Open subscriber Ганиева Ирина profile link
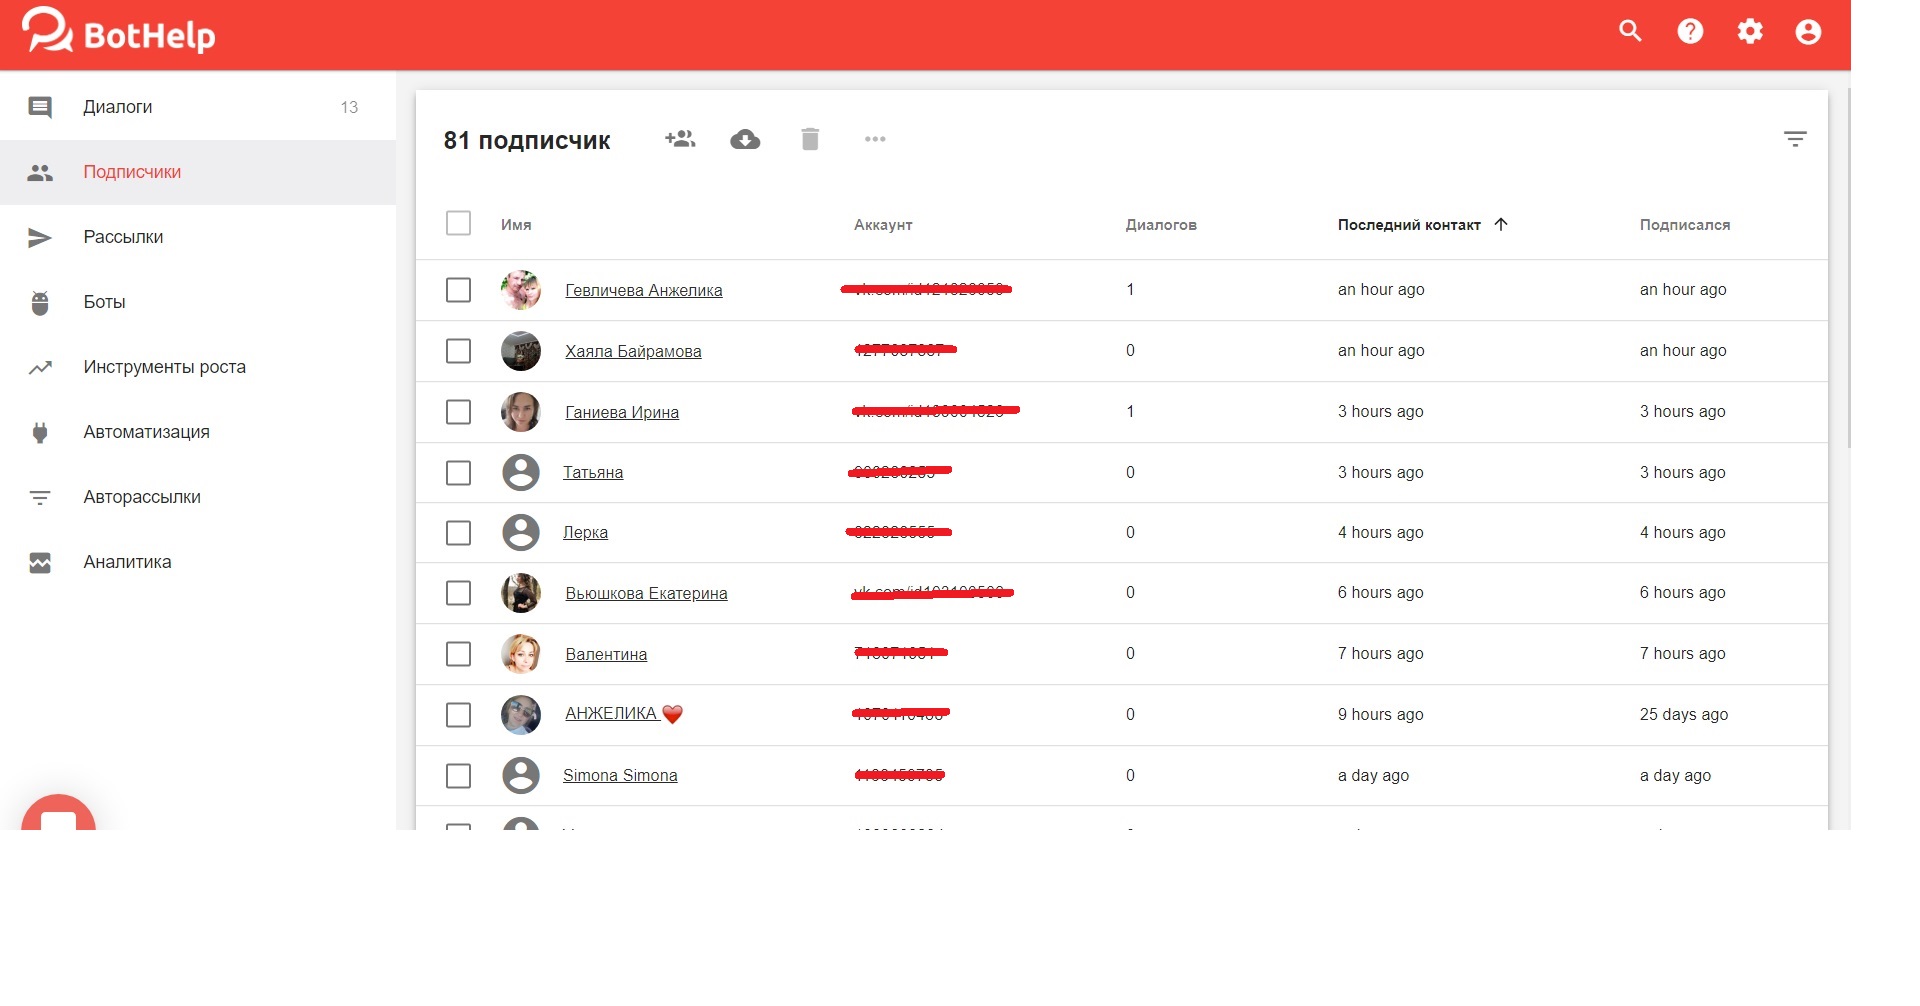1920x1006 pixels. point(622,412)
